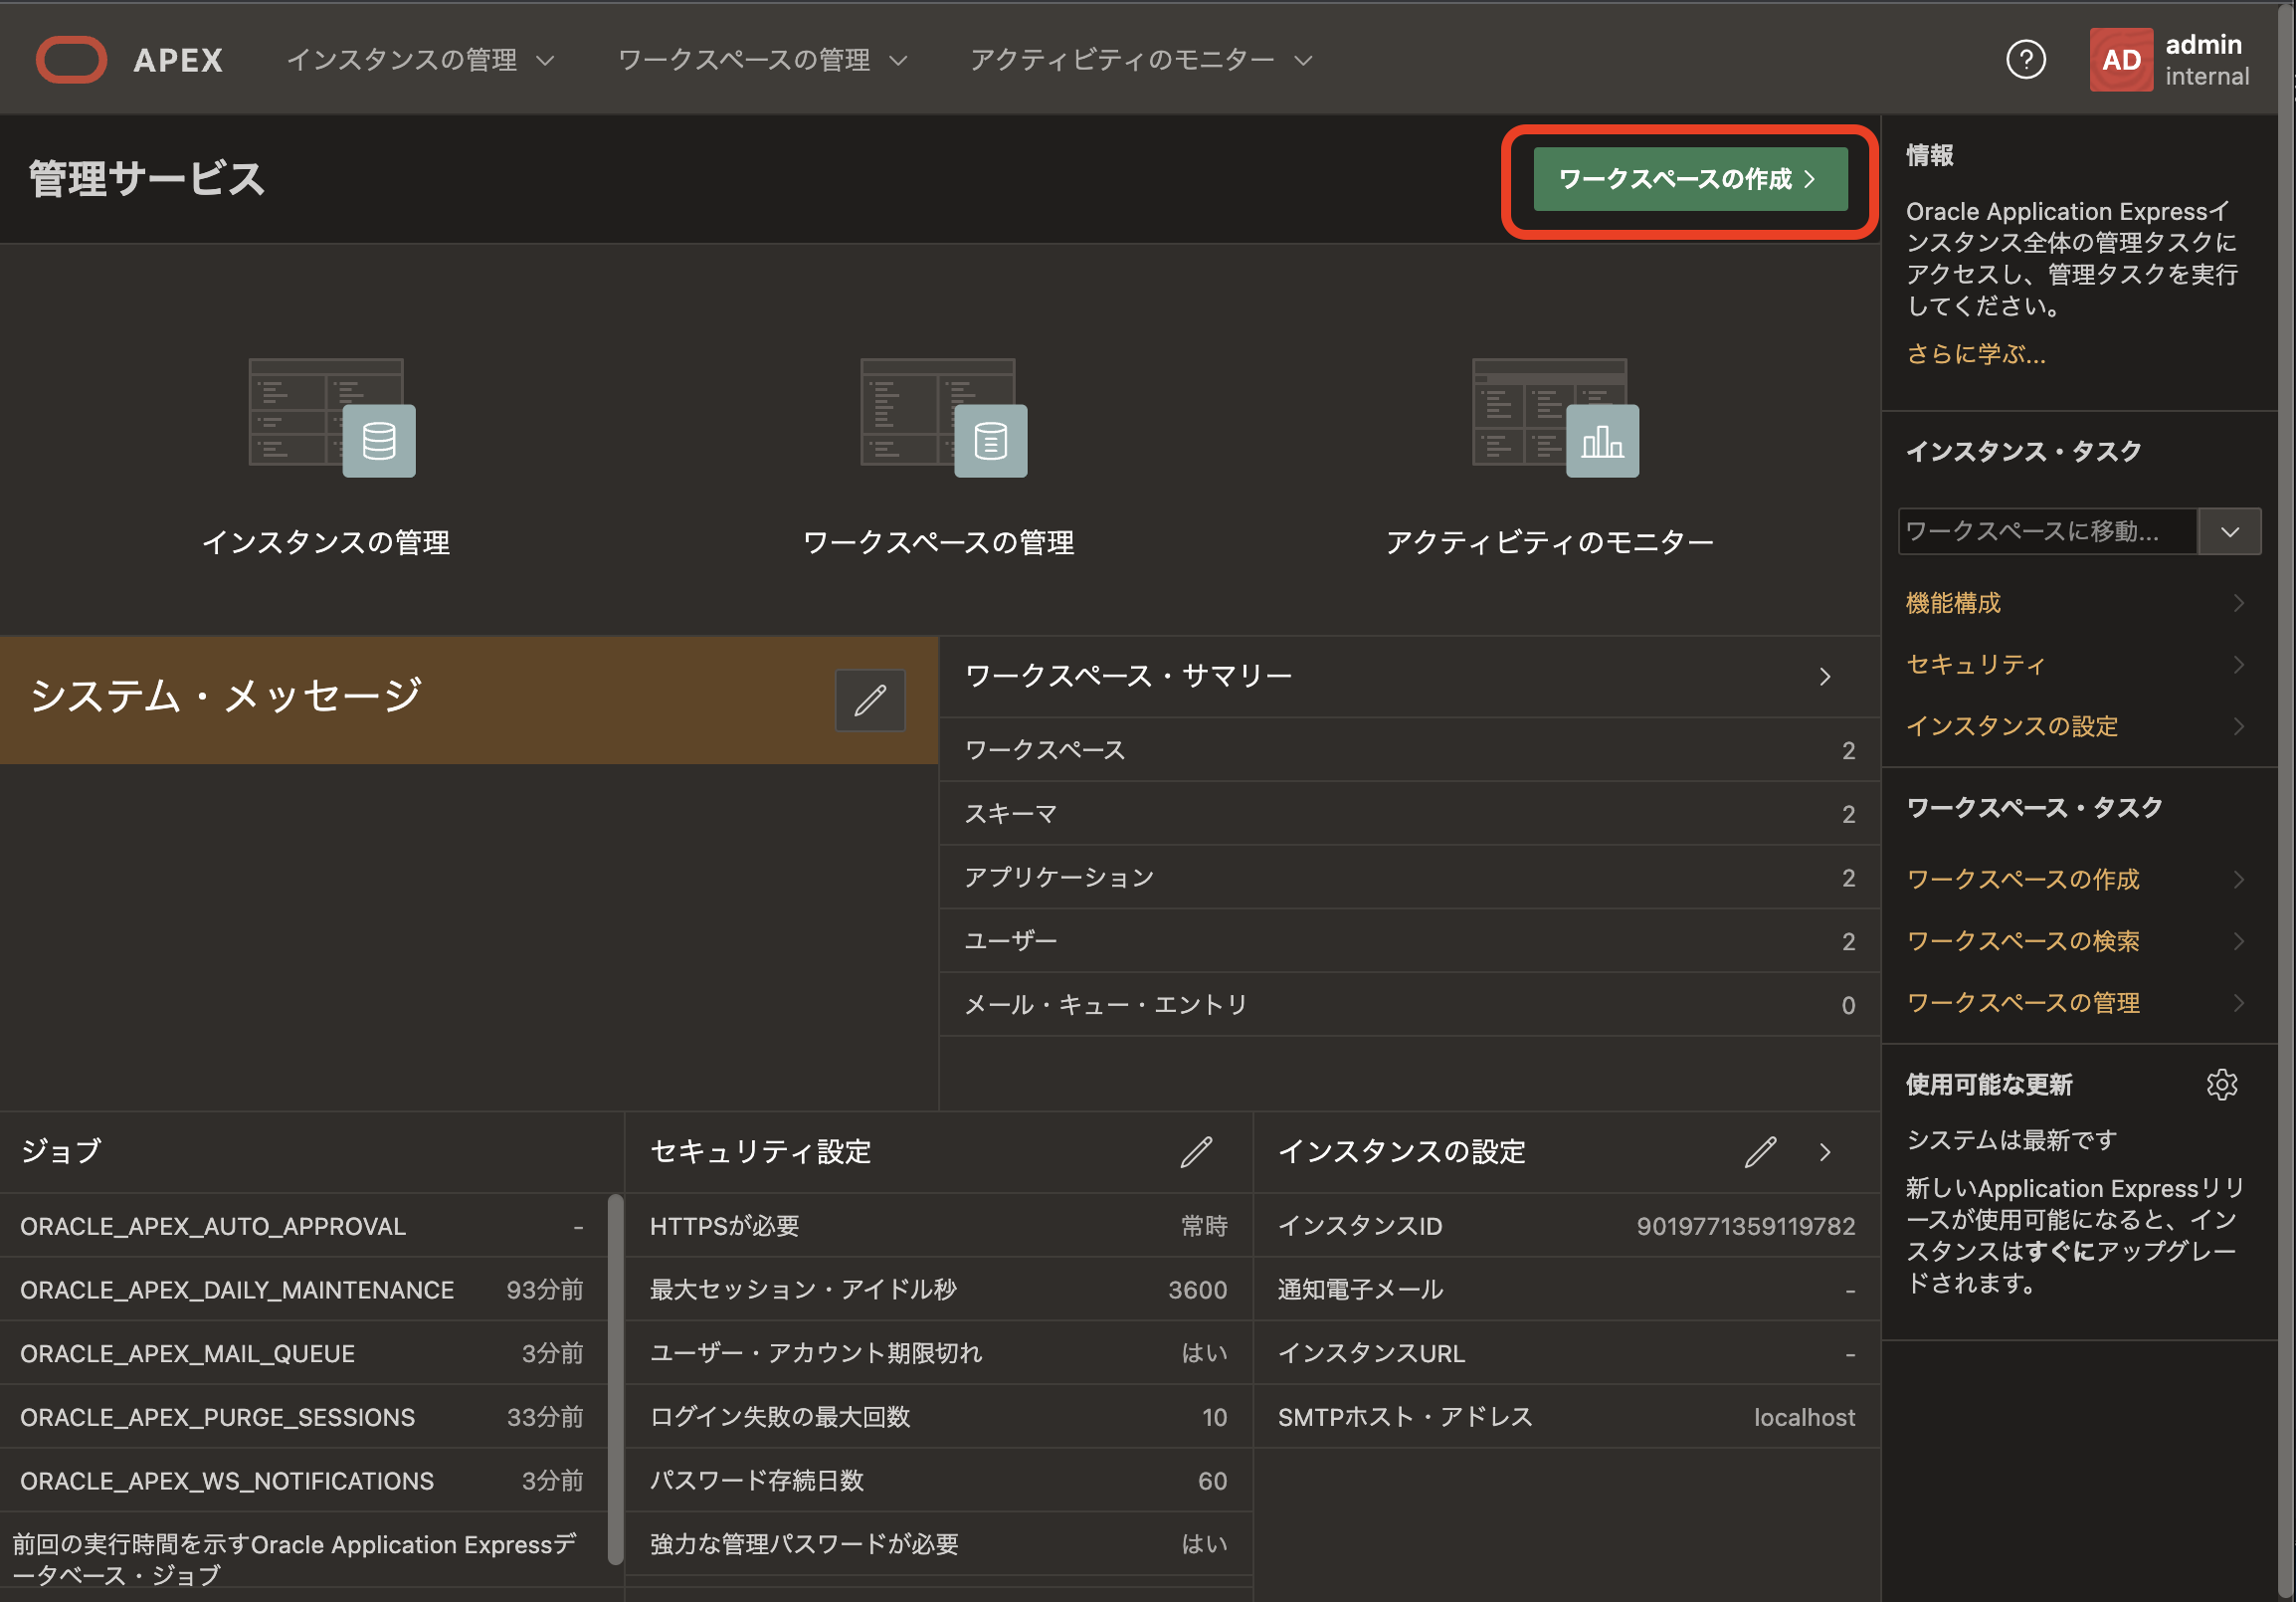Screen dimensions: 2296x1602
Task: Click green ワークスペースの作成 button
Action: tap(1689, 180)
